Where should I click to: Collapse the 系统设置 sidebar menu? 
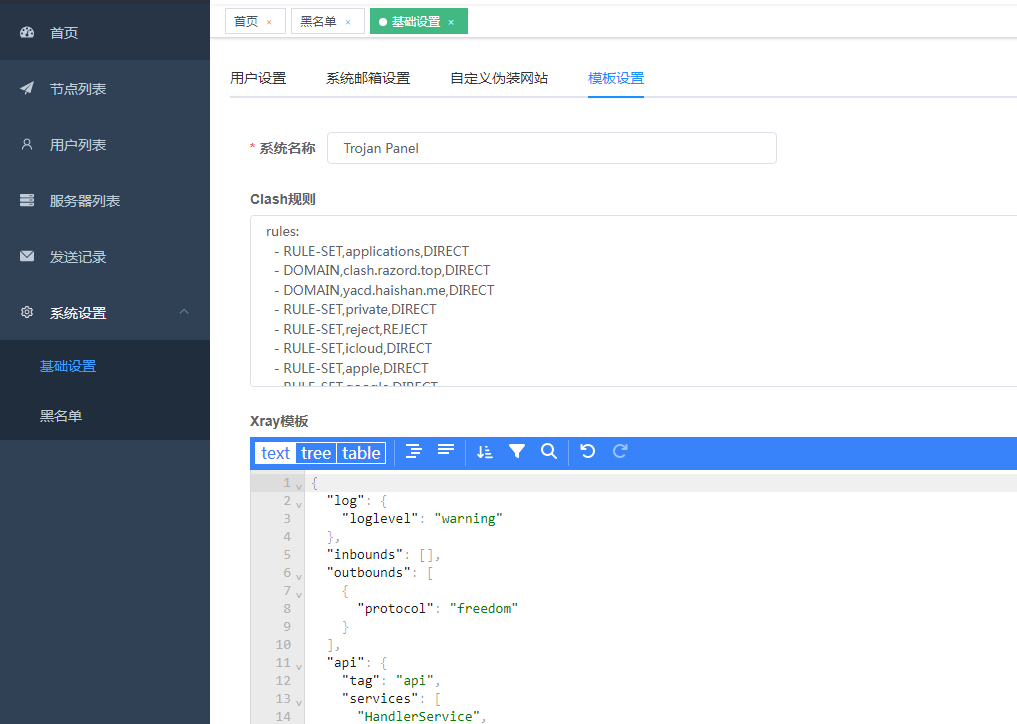coord(184,312)
